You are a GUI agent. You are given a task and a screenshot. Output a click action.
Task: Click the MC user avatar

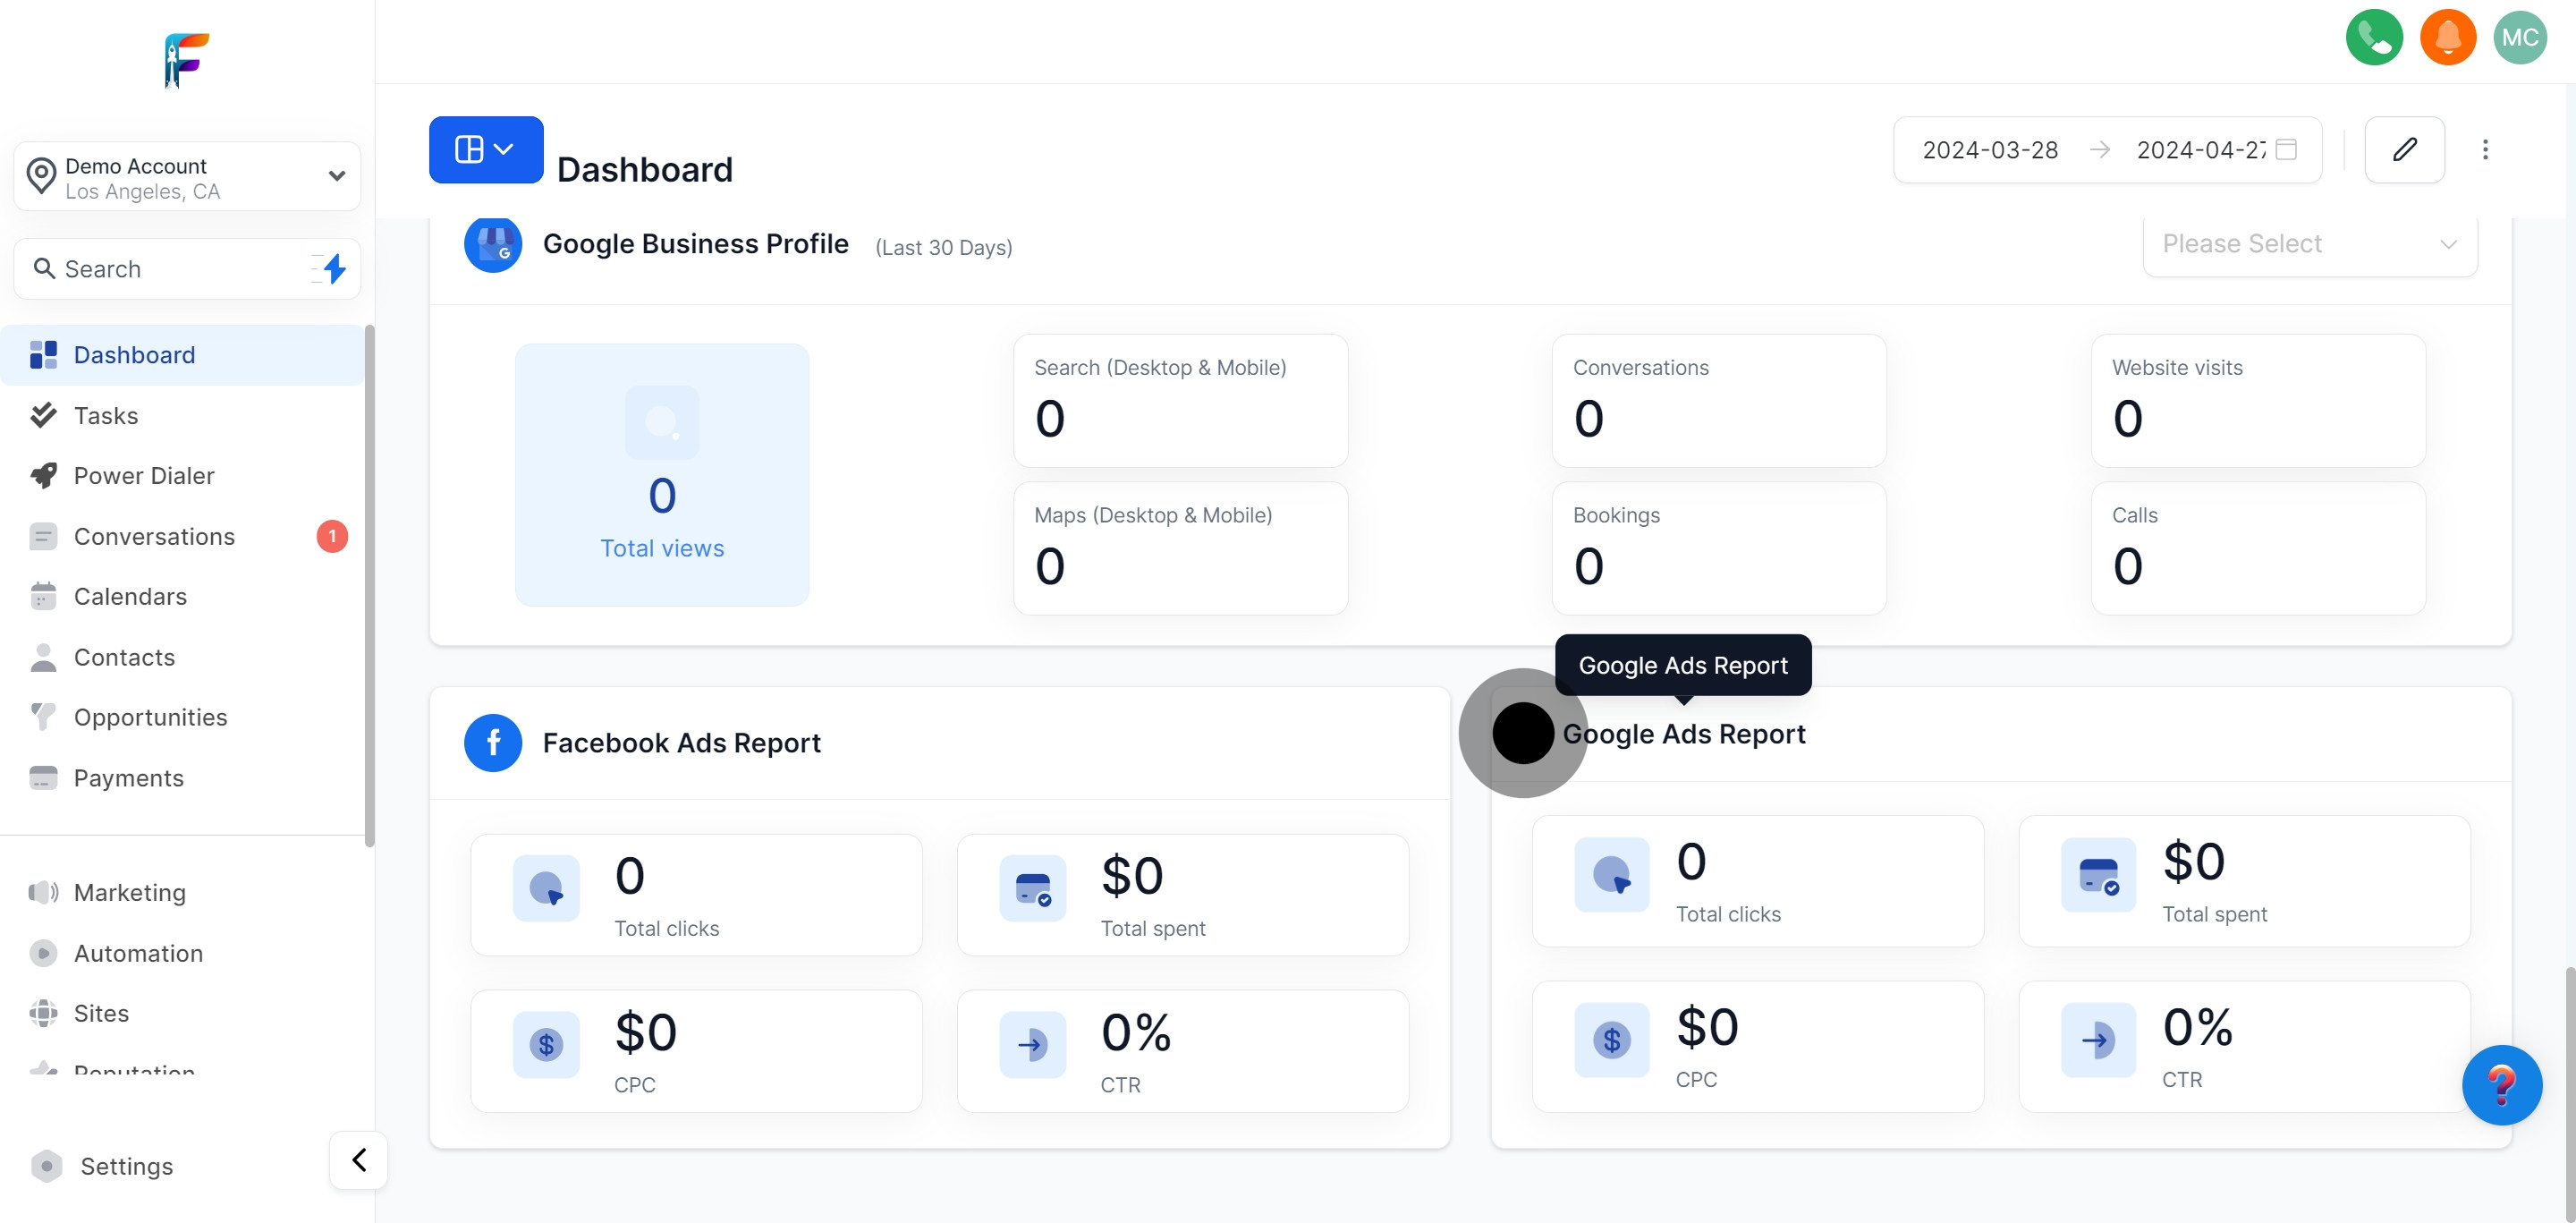pos(2519,38)
